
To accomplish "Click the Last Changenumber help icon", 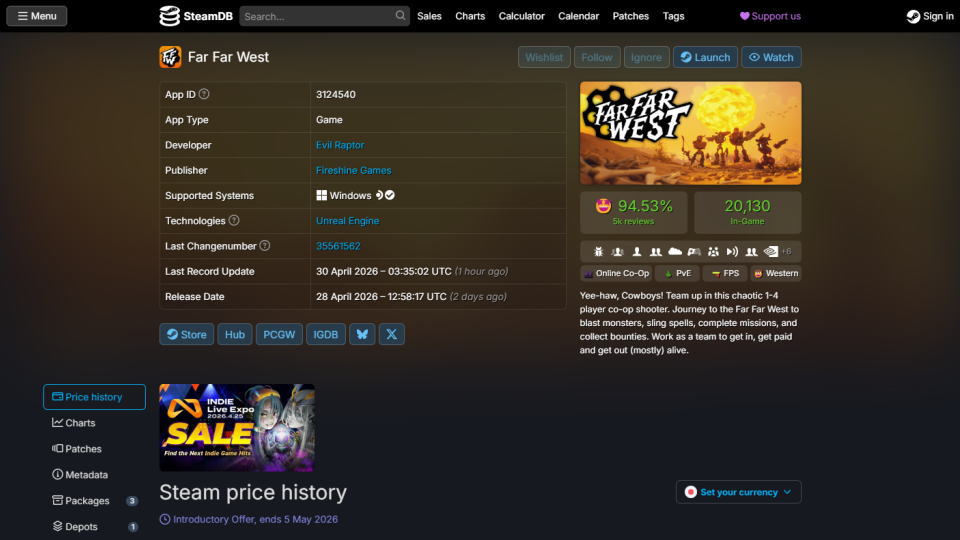I will (265, 246).
